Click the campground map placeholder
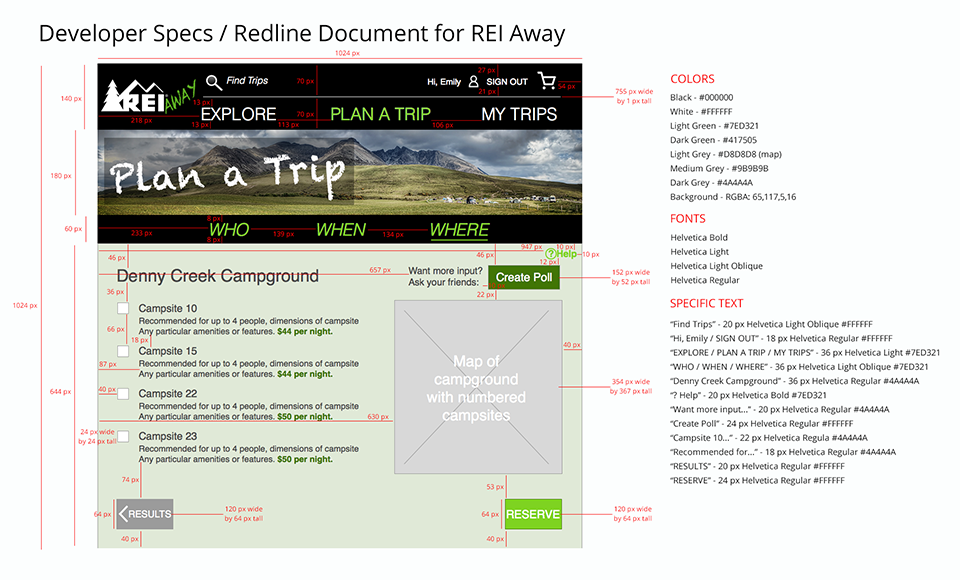Viewport: 960px width, 580px height. [x=478, y=386]
